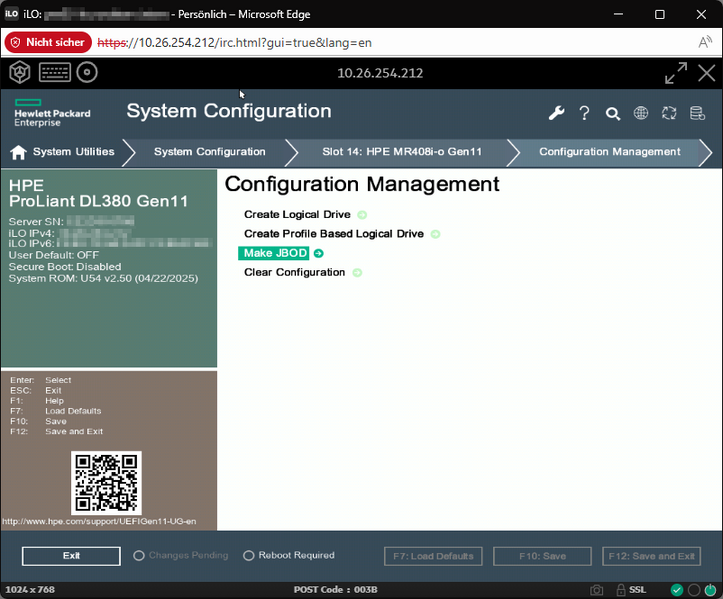Select the highlighted Make JBOD entry

(274, 253)
